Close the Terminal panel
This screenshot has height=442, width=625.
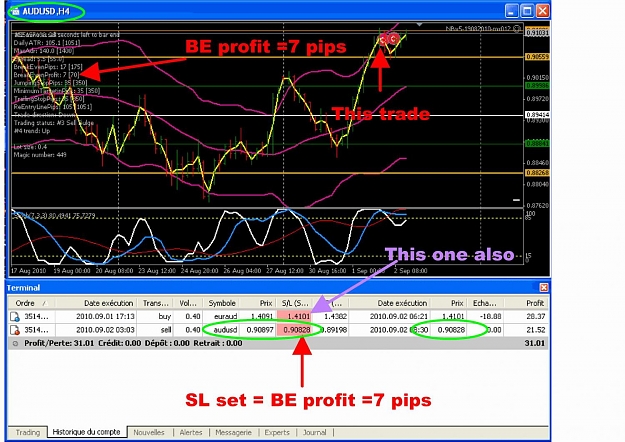click(544, 287)
